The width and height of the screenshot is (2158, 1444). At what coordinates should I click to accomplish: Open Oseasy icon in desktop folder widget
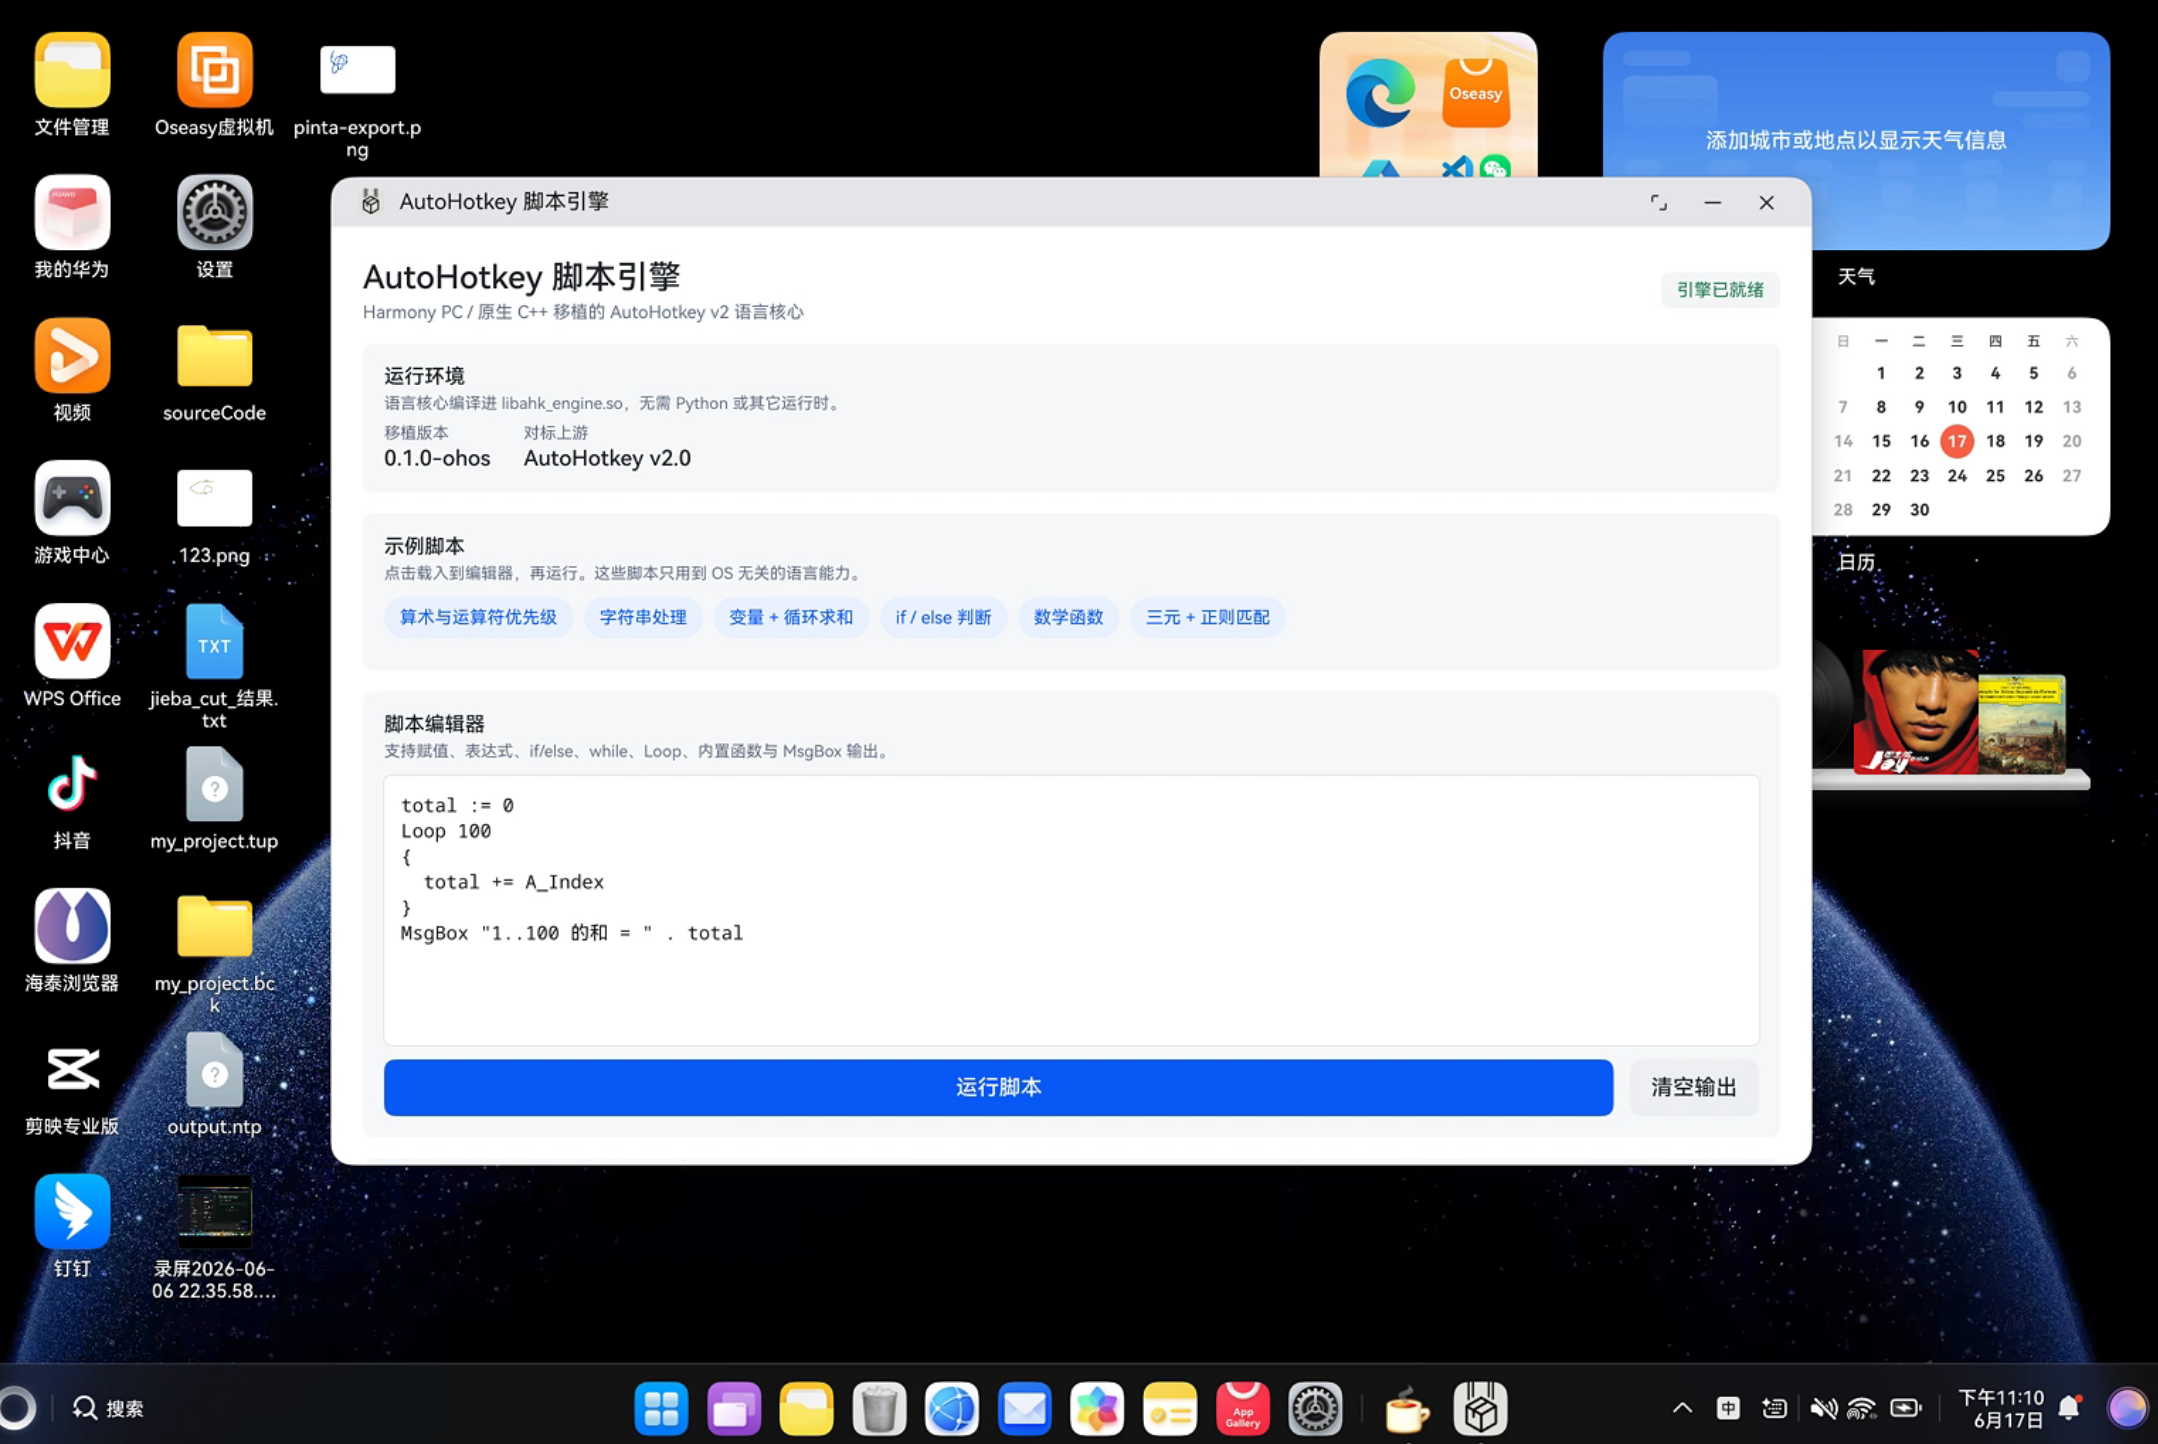point(1476,93)
